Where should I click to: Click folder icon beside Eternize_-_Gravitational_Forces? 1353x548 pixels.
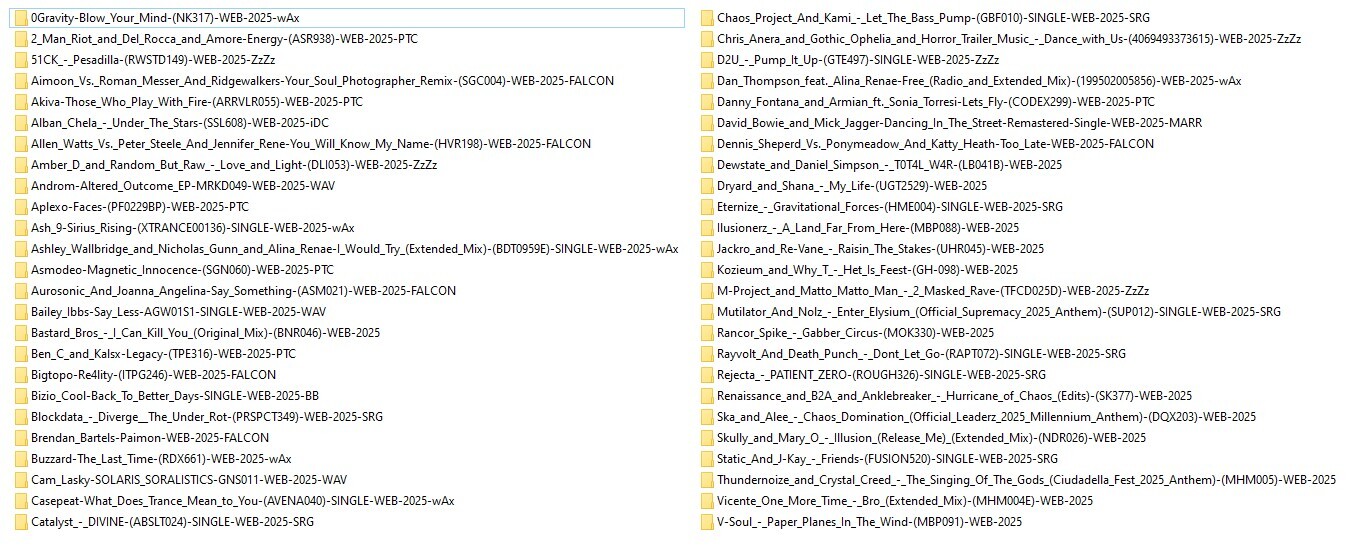[707, 207]
